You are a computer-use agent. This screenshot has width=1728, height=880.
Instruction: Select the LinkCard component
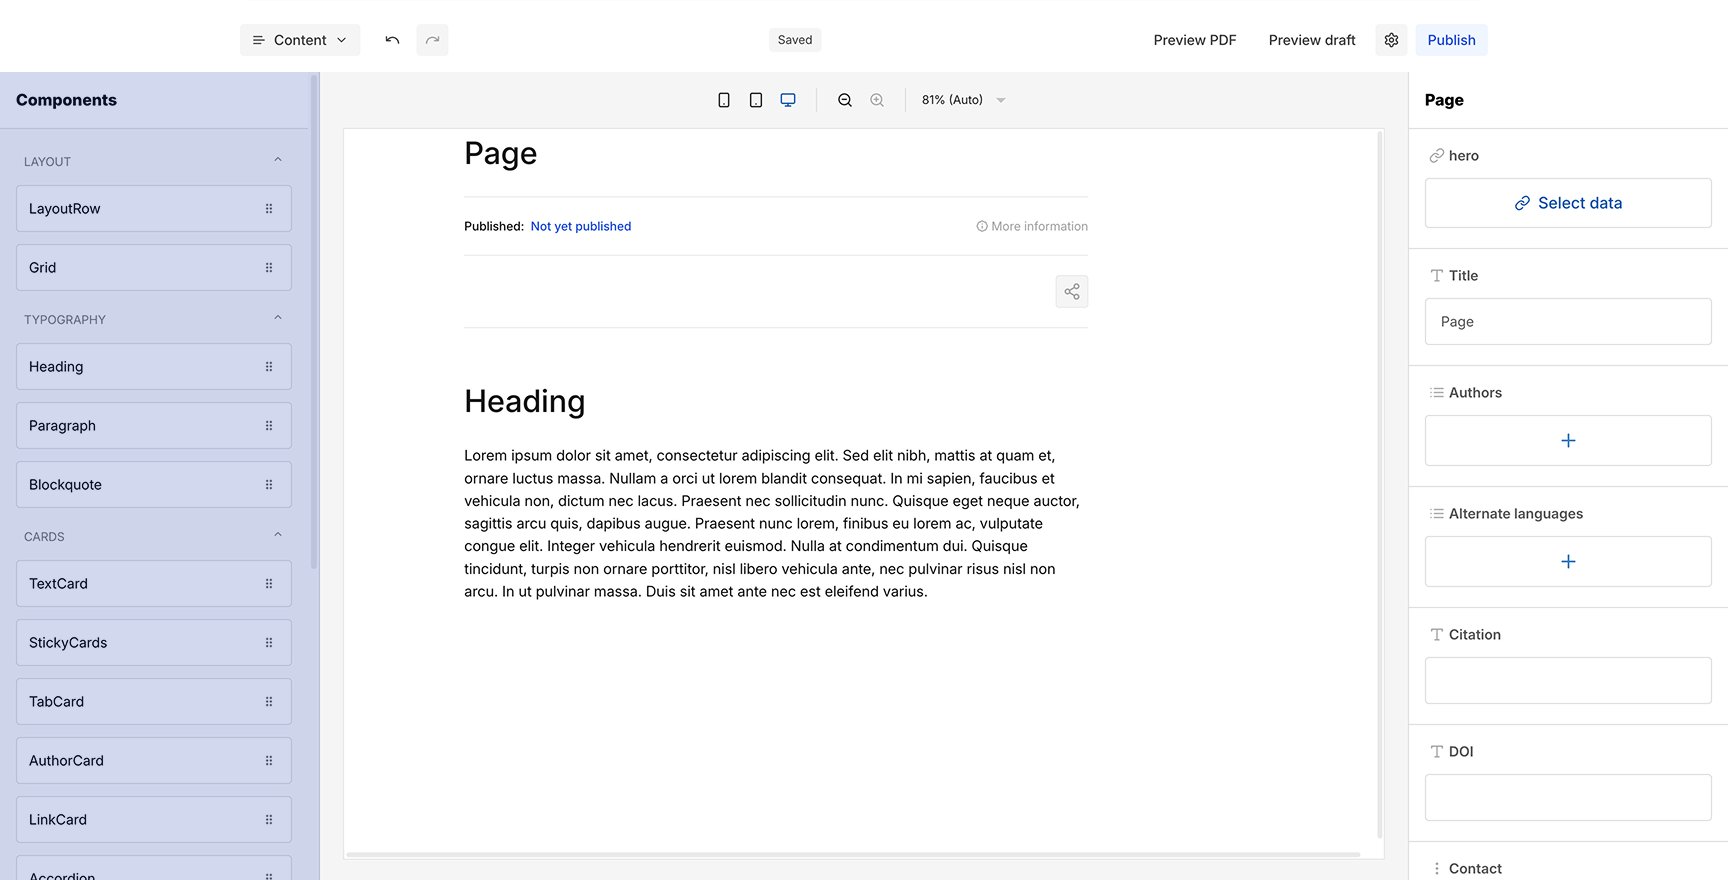(154, 820)
